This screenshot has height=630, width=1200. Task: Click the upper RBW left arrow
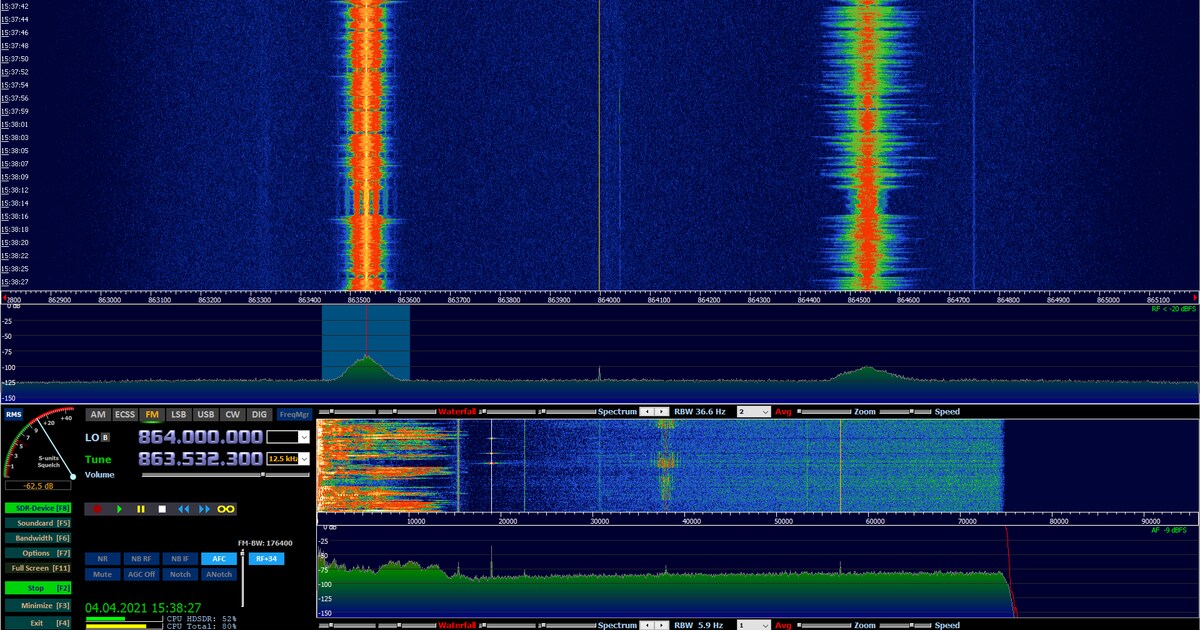coord(646,412)
